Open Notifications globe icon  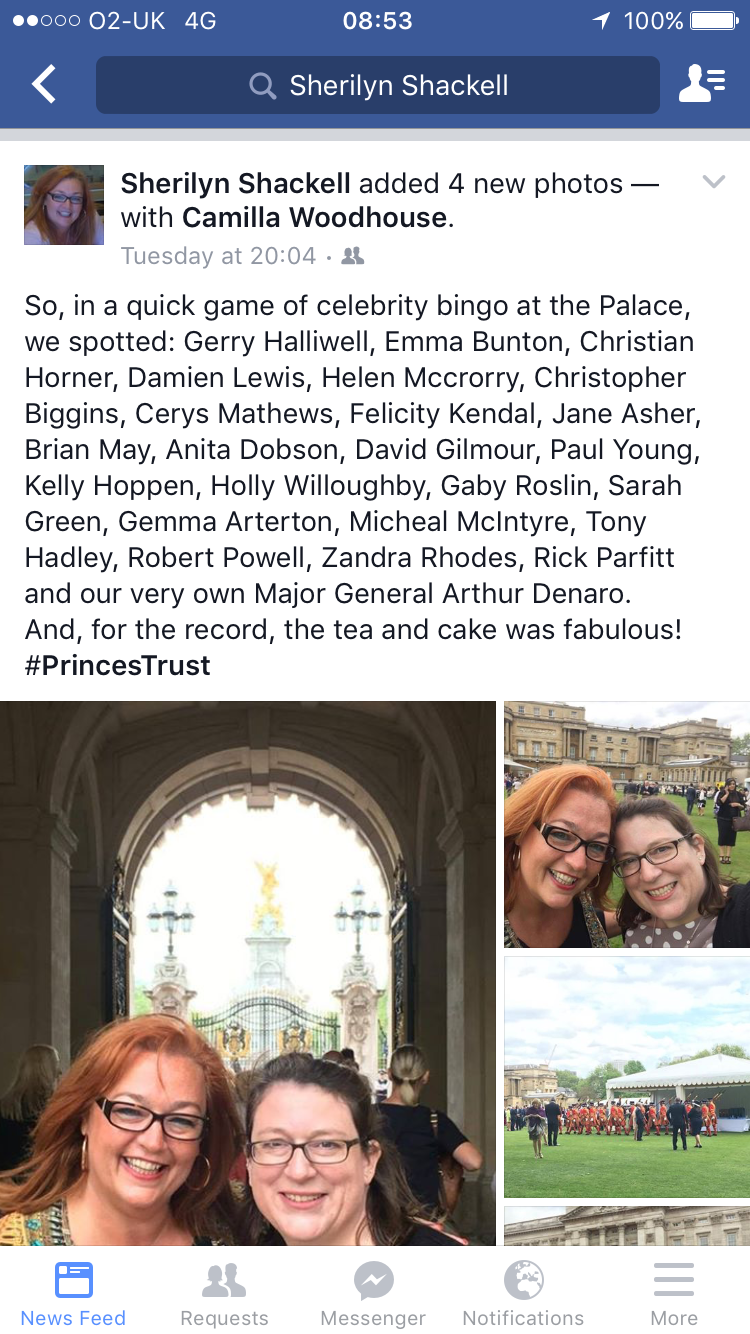pos(523,1280)
